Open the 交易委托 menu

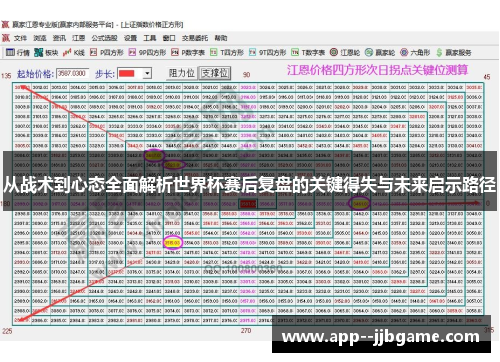195,38
